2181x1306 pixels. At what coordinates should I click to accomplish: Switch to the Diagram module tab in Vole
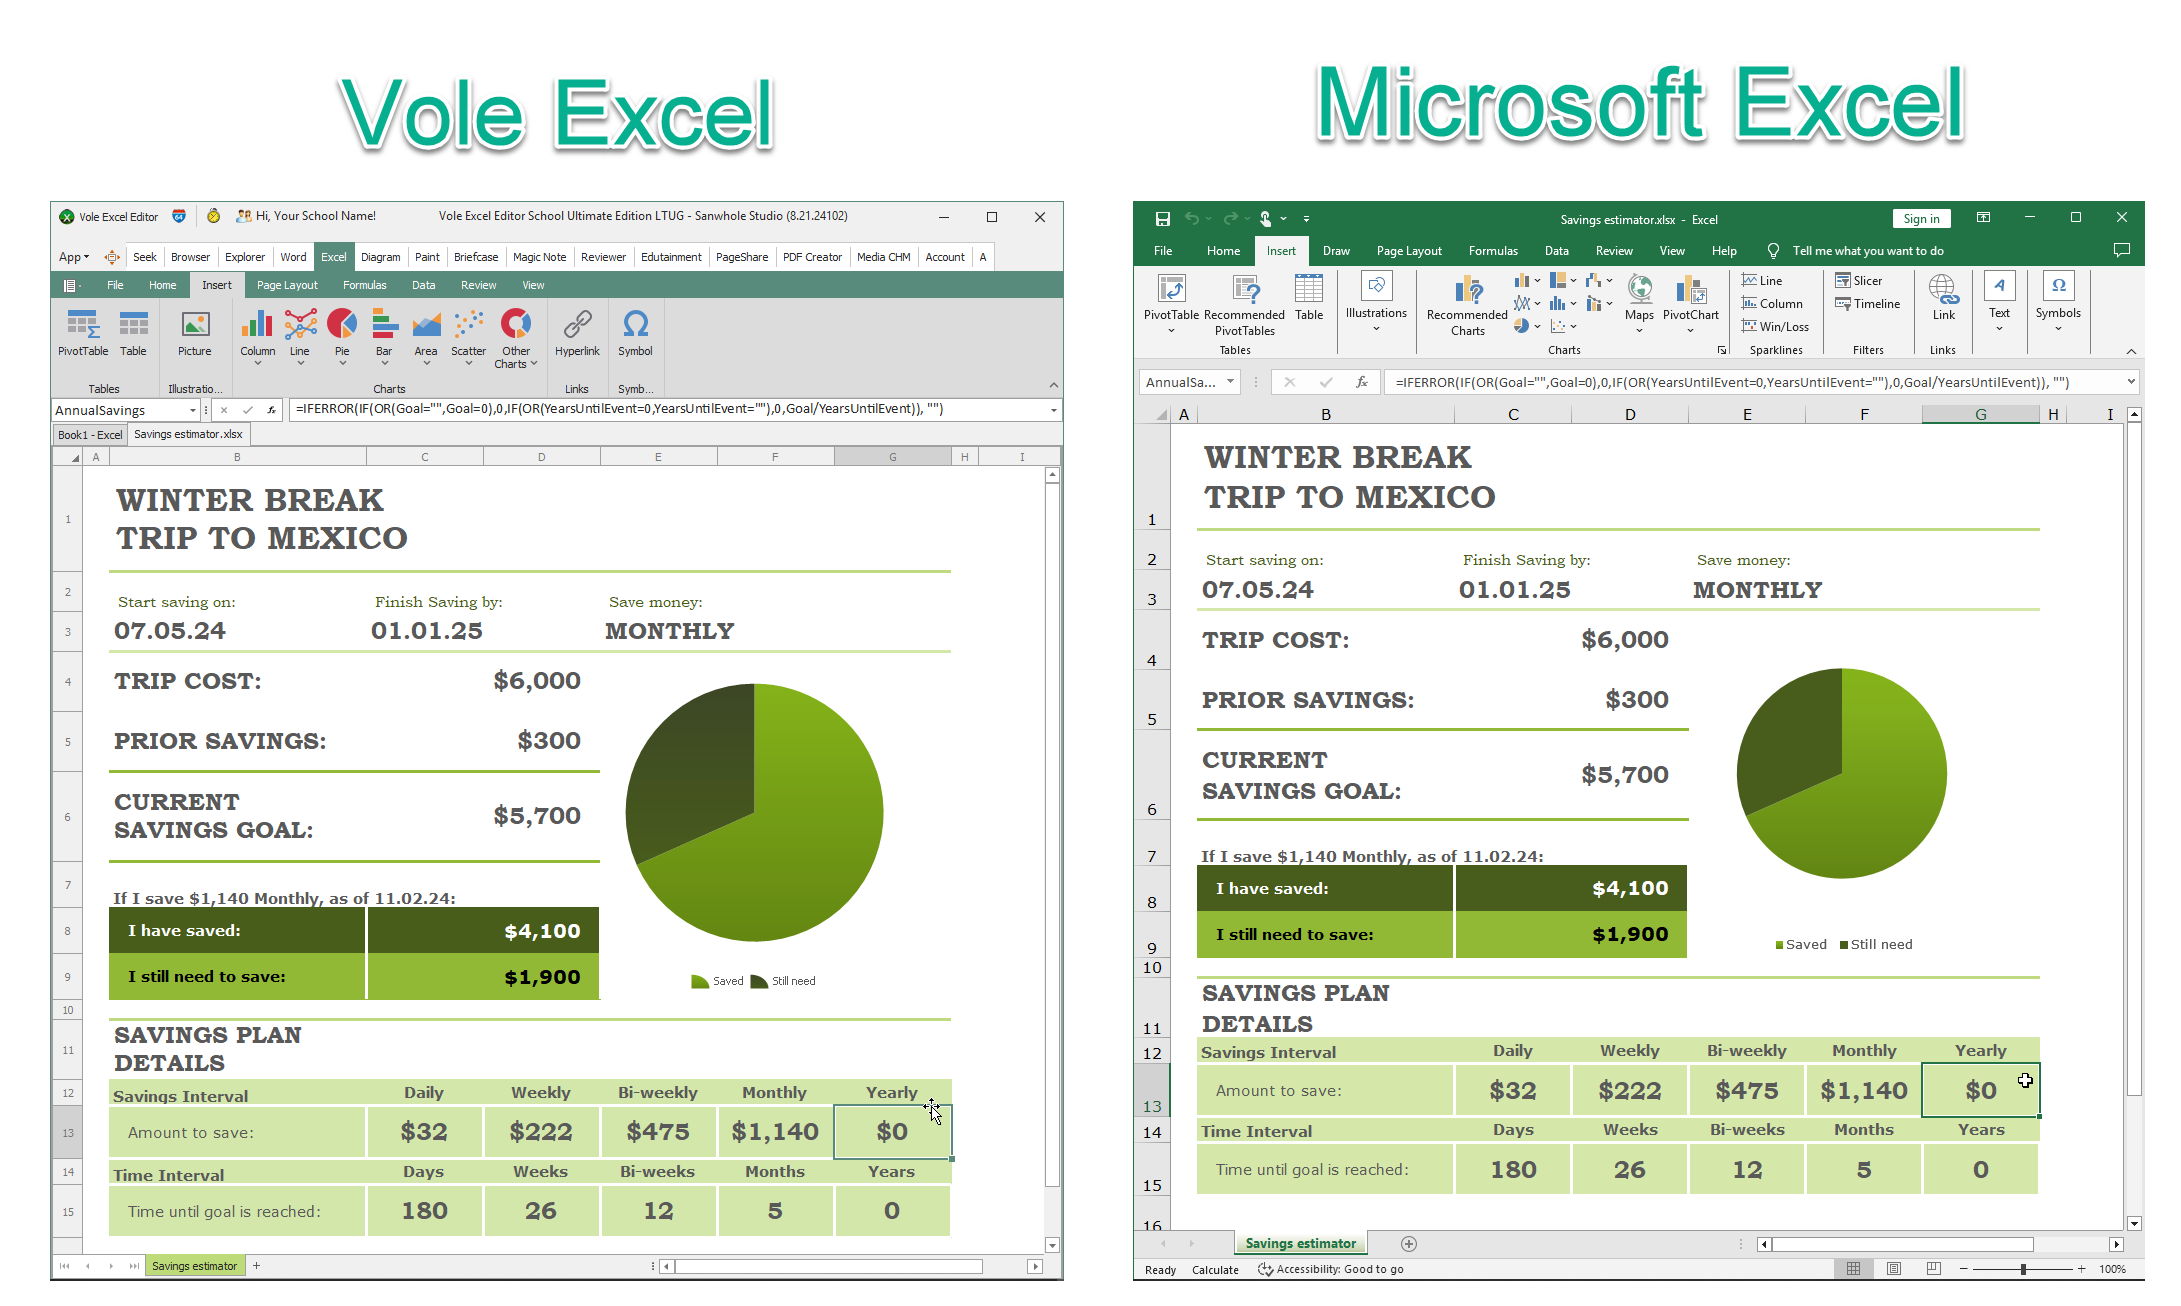click(380, 257)
